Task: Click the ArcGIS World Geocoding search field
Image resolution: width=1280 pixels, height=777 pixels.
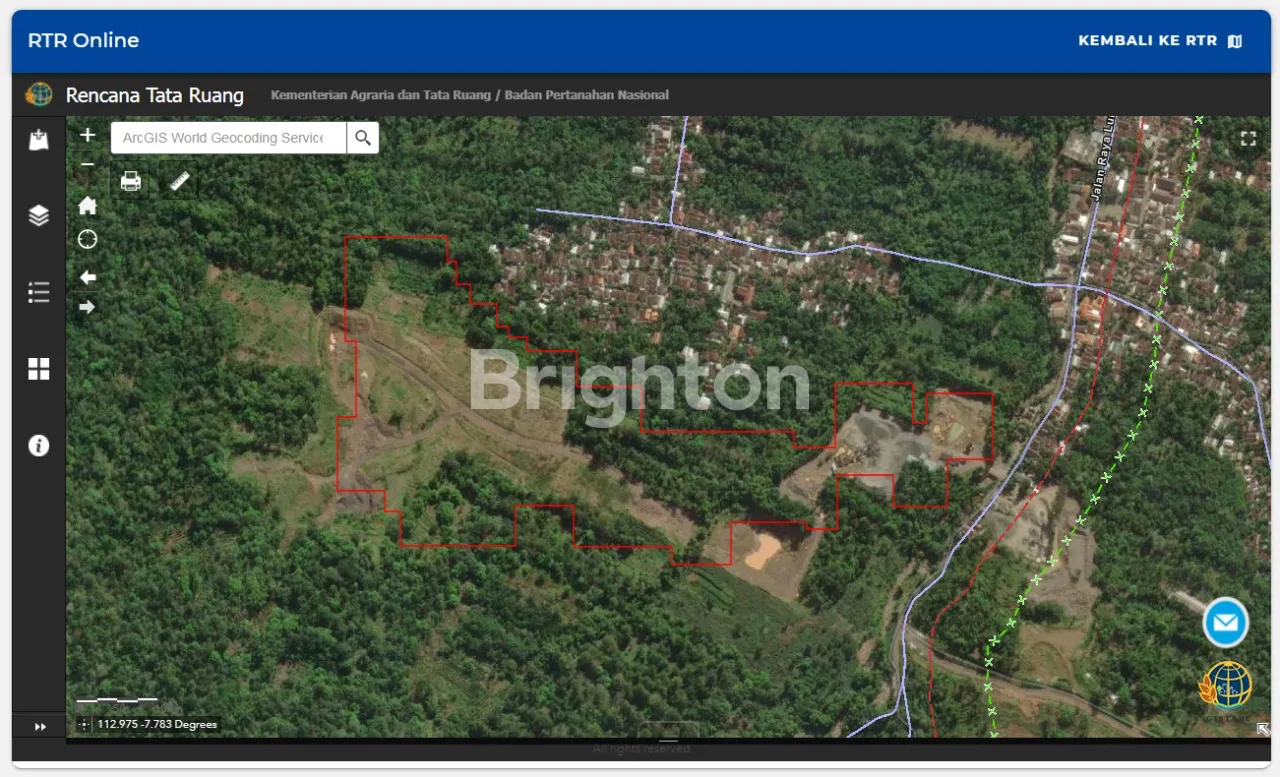Action: pos(228,138)
